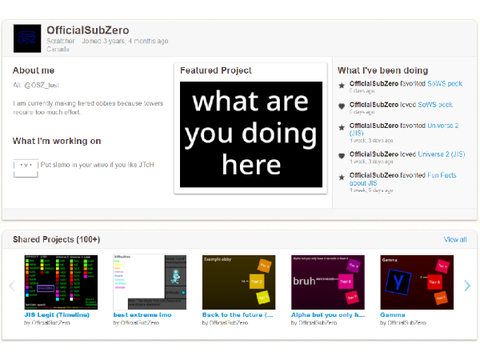Click the best extreme imo title link

coord(142,315)
